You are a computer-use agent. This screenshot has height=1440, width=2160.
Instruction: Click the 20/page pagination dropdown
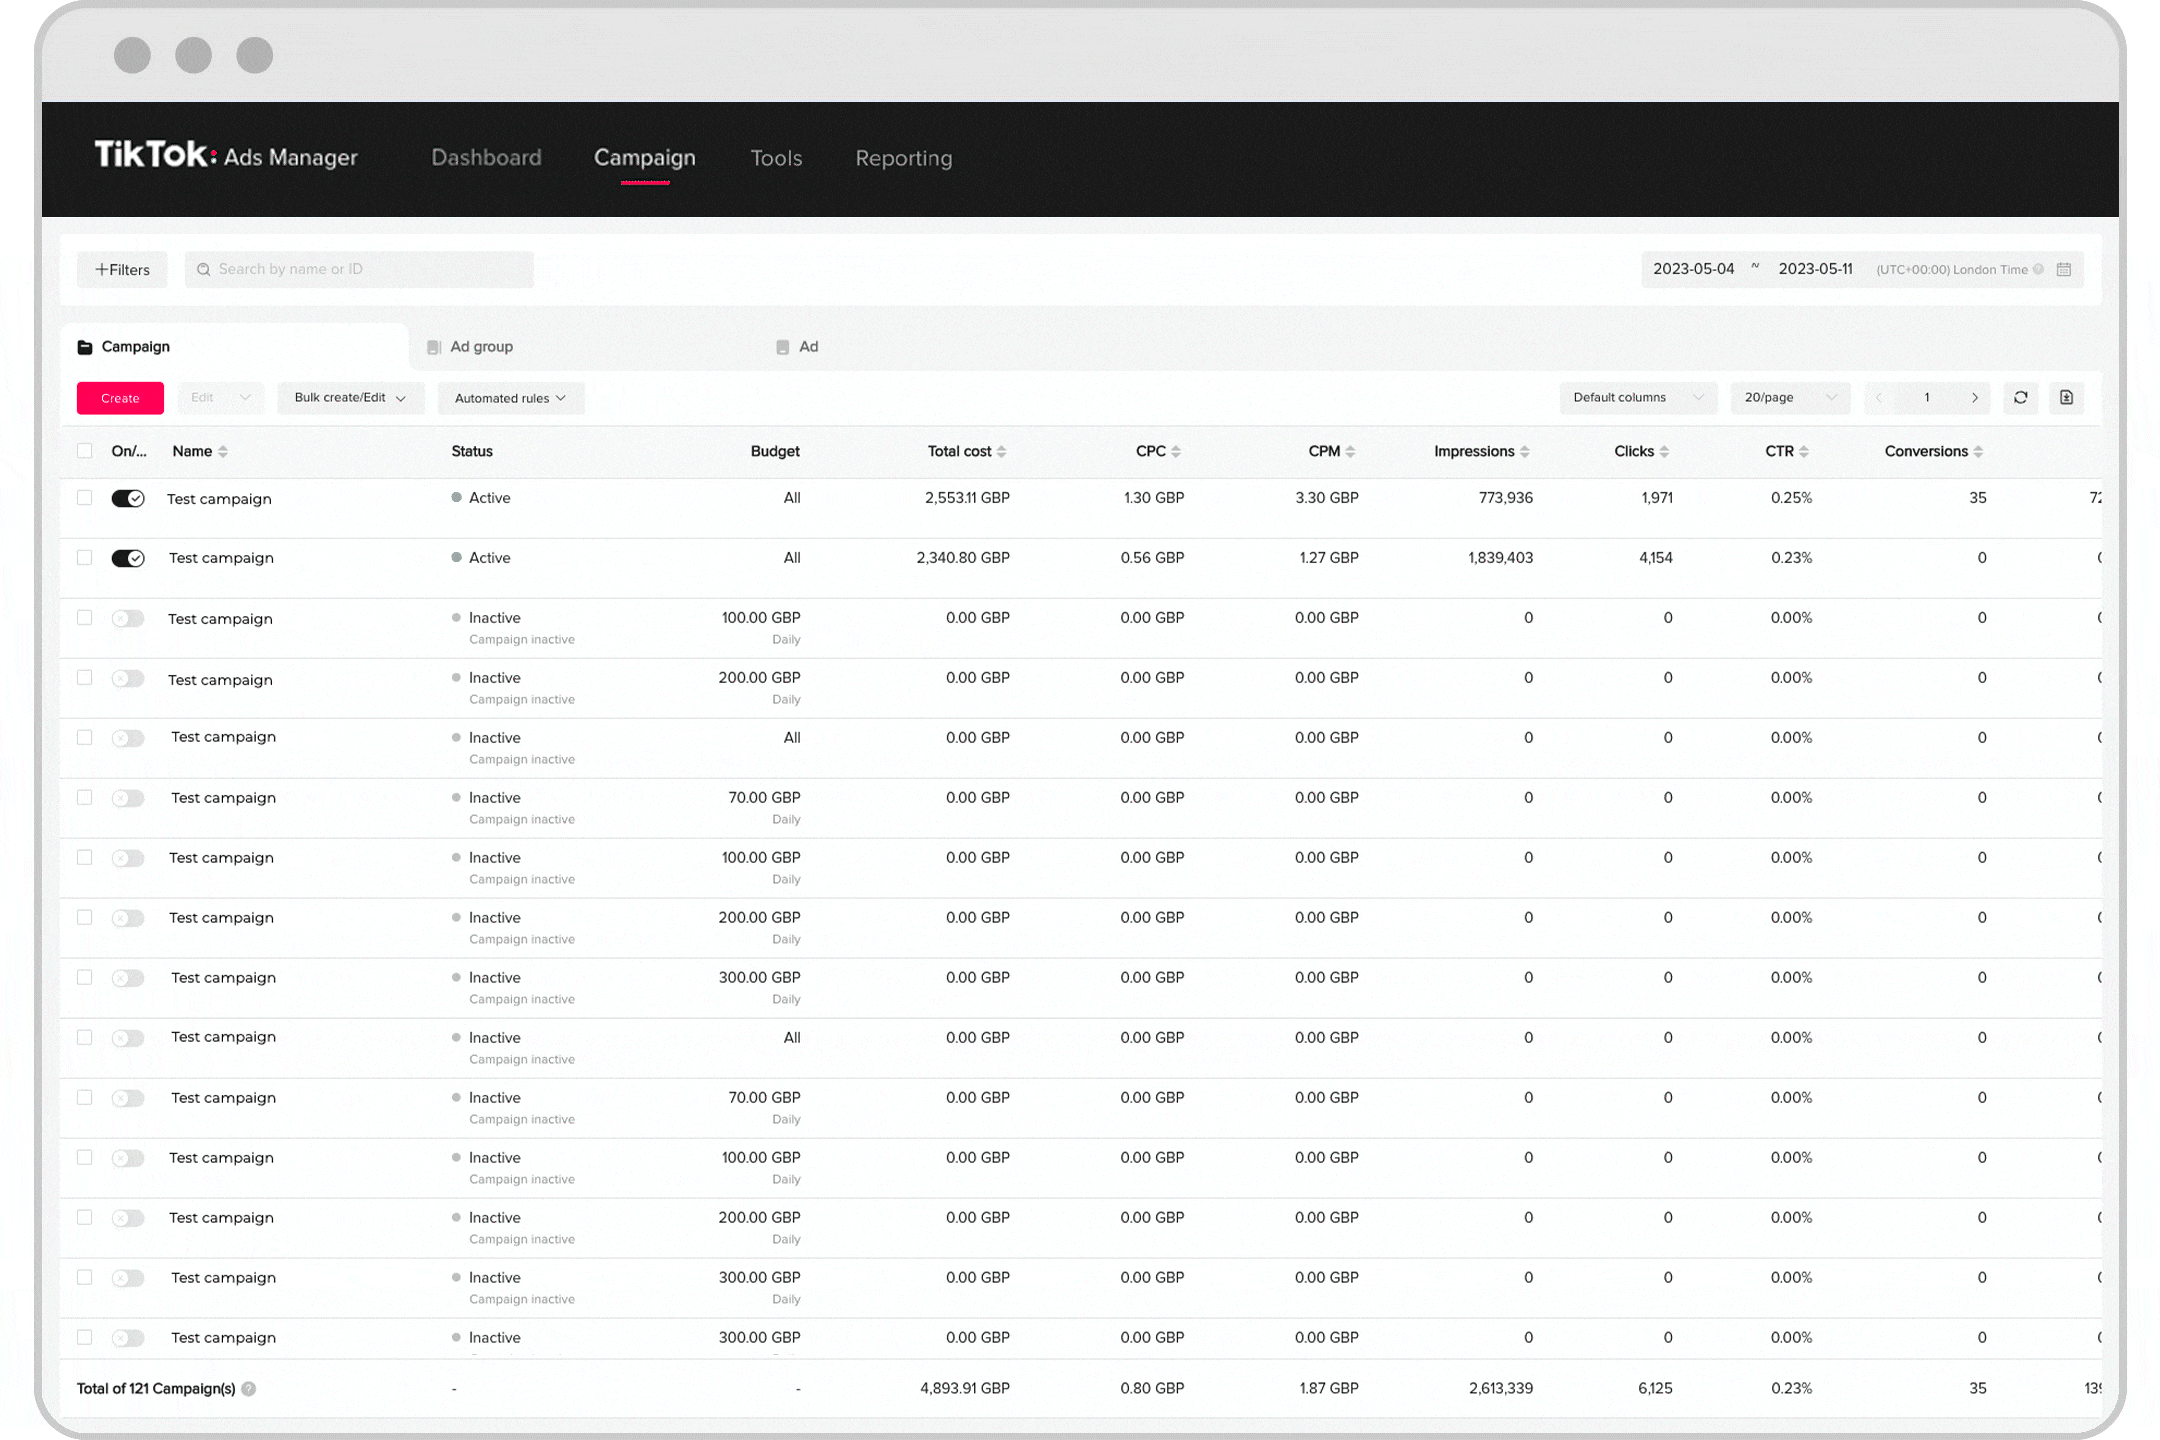point(1787,397)
